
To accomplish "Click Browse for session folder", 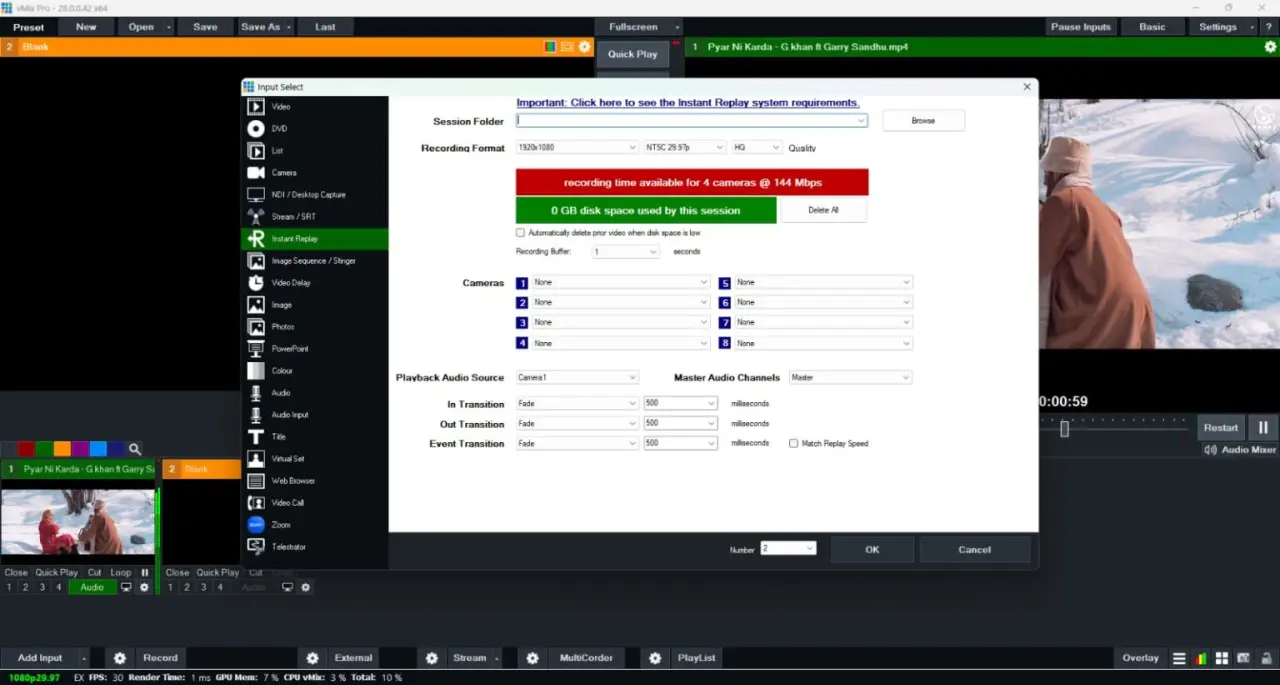I will point(923,120).
